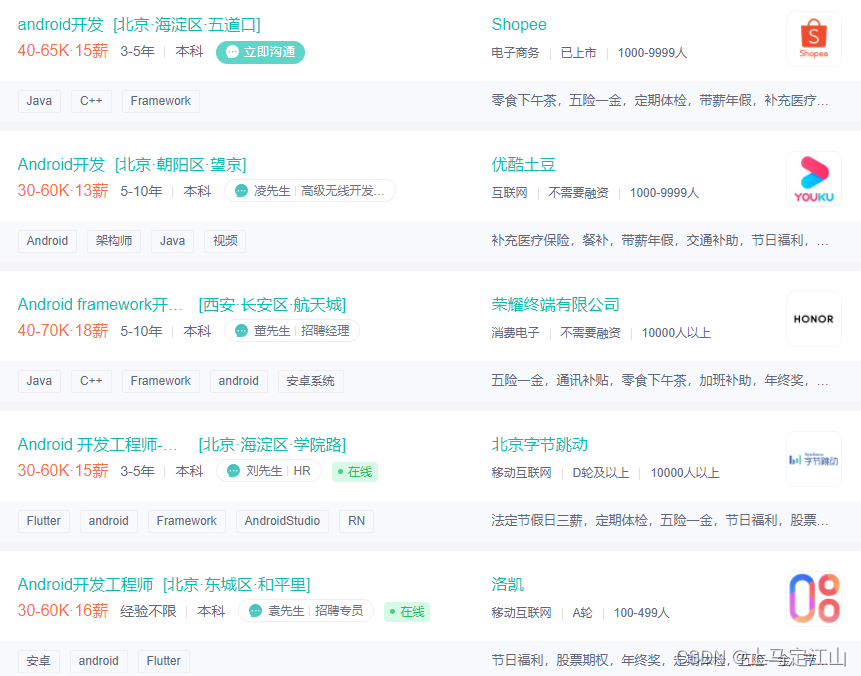Click the Shopee company logo

[814, 39]
